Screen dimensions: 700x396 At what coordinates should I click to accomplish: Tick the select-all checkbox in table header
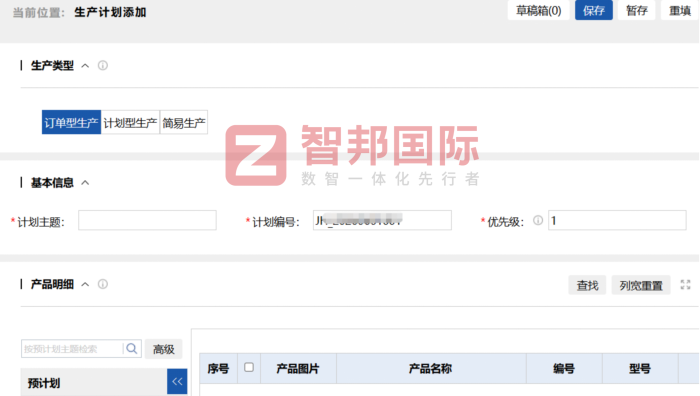(x=249, y=367)
